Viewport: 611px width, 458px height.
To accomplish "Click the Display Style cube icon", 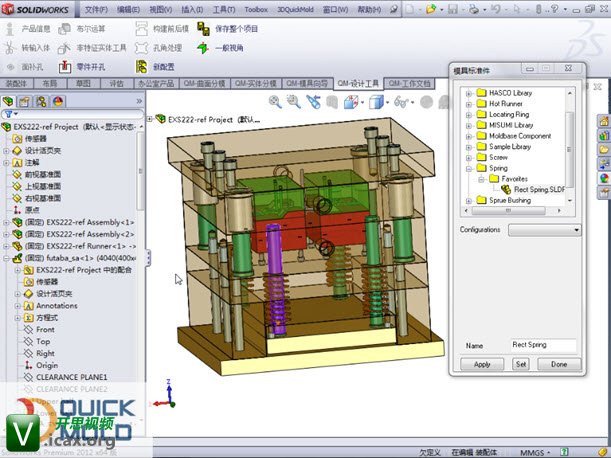I will point(376,103).
